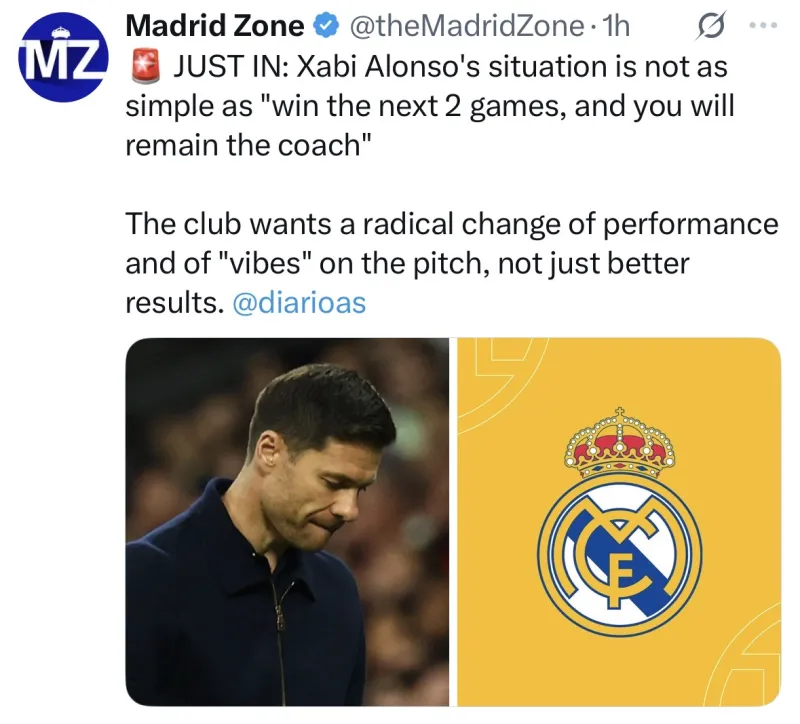Click the blue verified badge
Screen dimensions: 800x724
click(326, 26)
